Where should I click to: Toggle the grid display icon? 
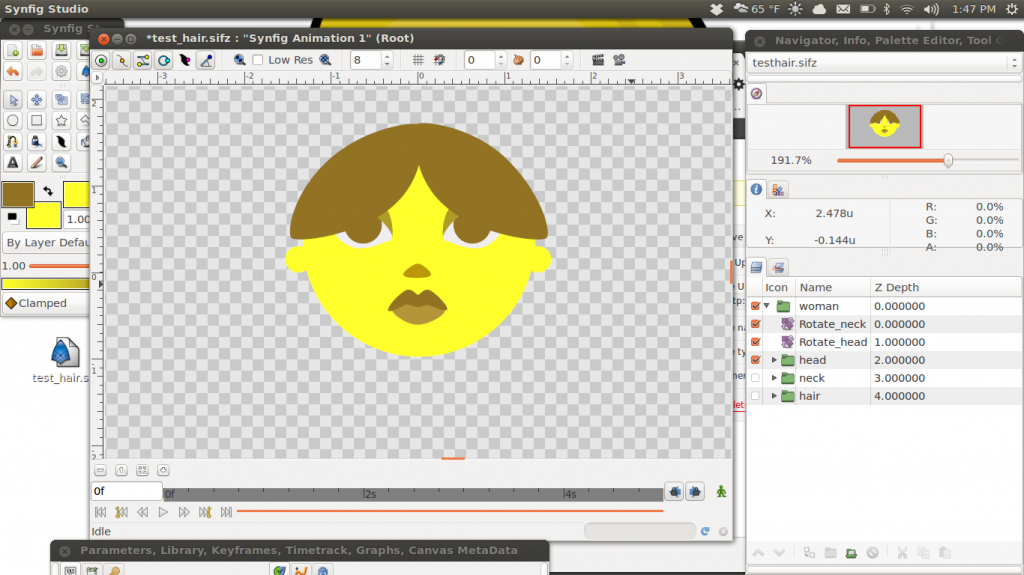click(x=418, y=60)
